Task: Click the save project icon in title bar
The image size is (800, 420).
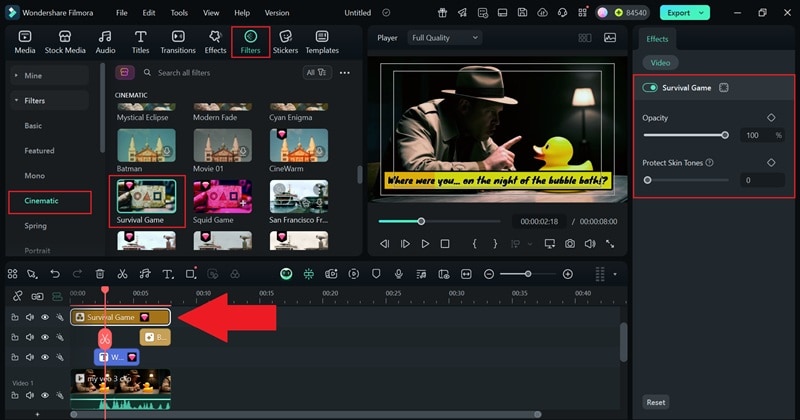Action: [x=522, y=13]
